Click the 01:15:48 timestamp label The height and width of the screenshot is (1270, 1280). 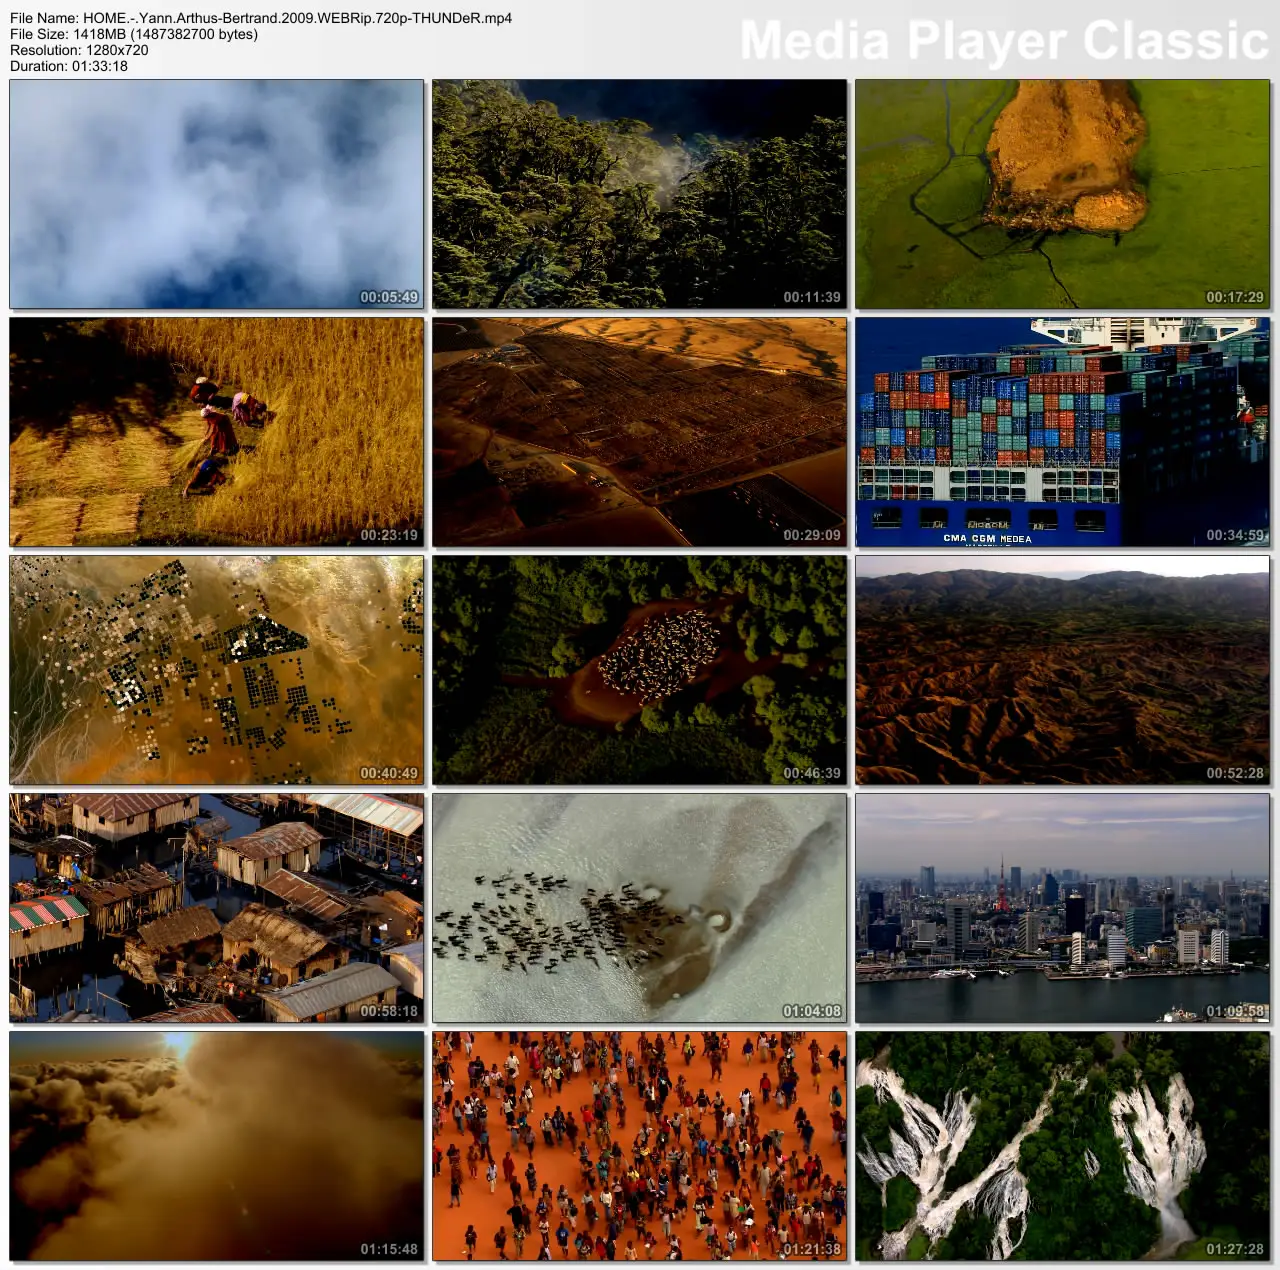pos(389,1249)
